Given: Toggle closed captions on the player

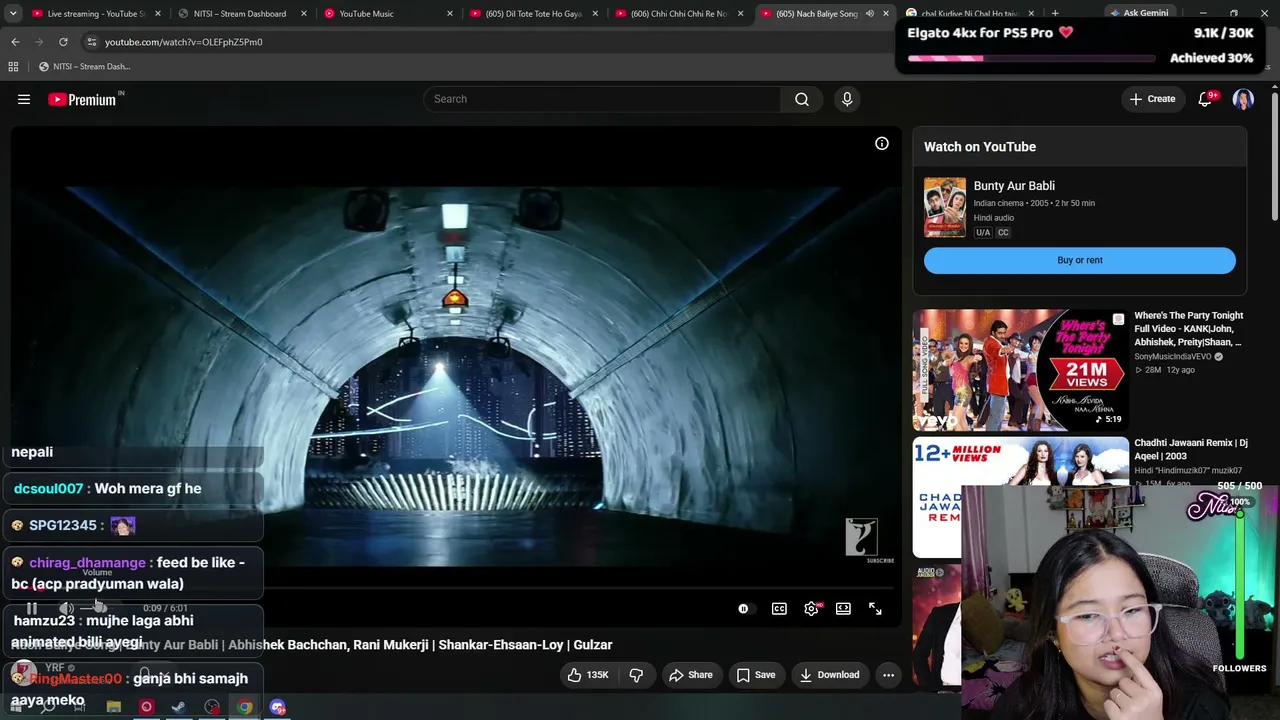Looking at the screenshot, I should coord(779,608).
